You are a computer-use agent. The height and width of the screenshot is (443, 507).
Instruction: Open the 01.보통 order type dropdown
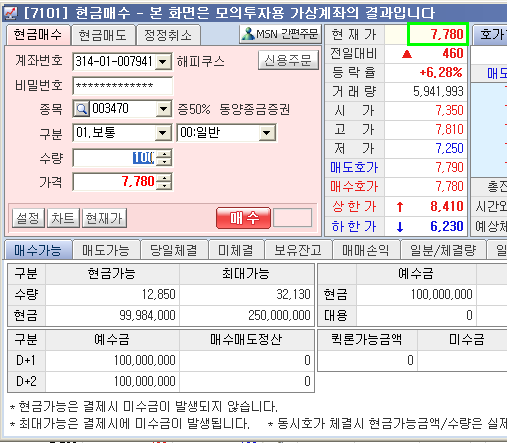163,133
